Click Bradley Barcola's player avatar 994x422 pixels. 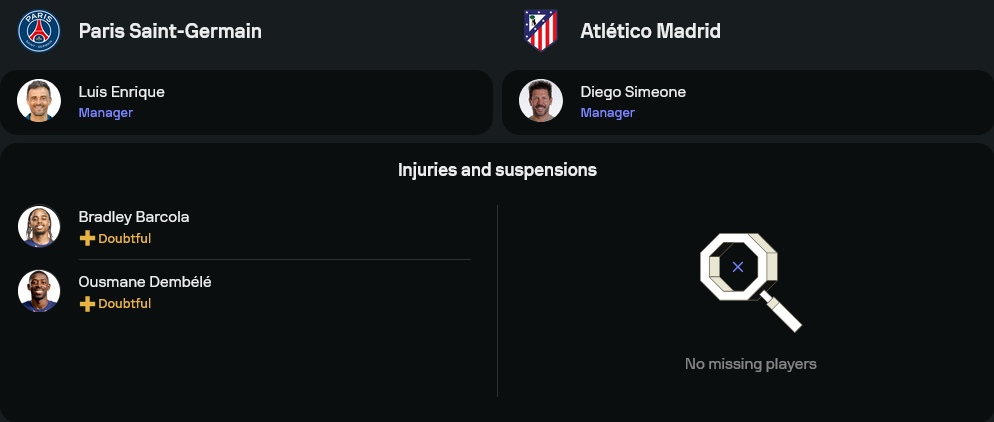pos(39,226)
